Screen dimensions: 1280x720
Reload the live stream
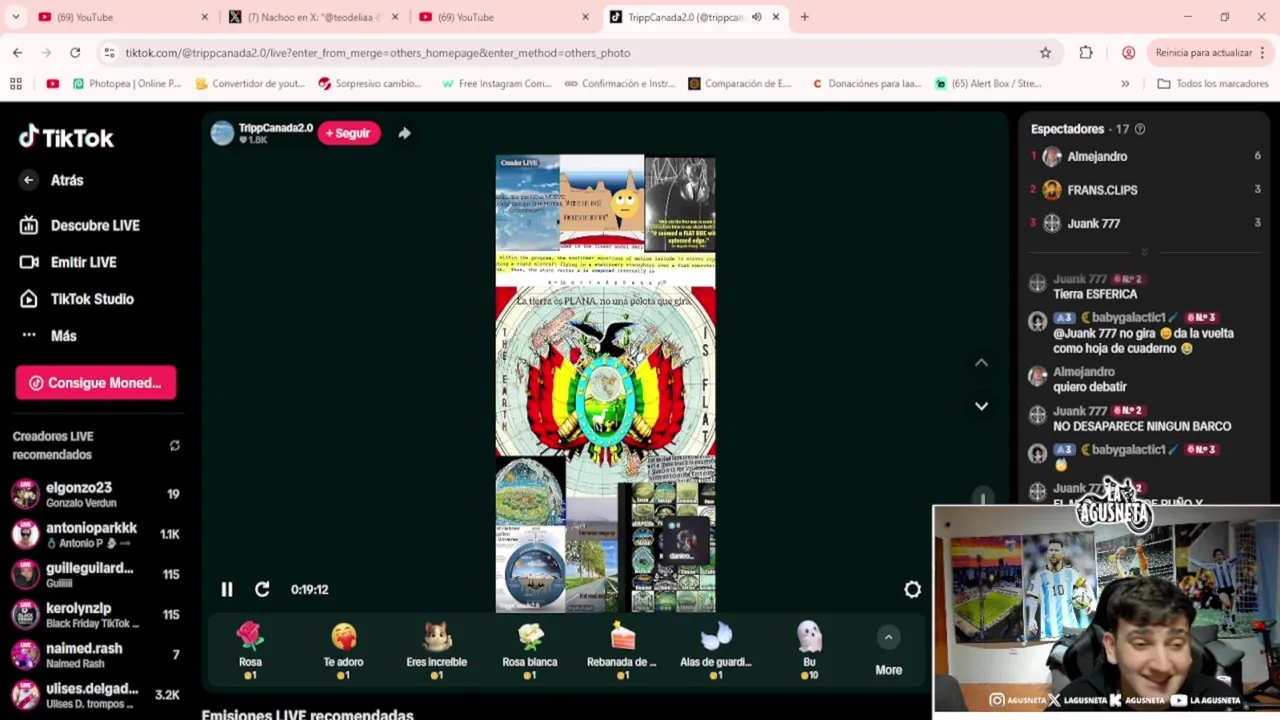[x=262, y=590]
